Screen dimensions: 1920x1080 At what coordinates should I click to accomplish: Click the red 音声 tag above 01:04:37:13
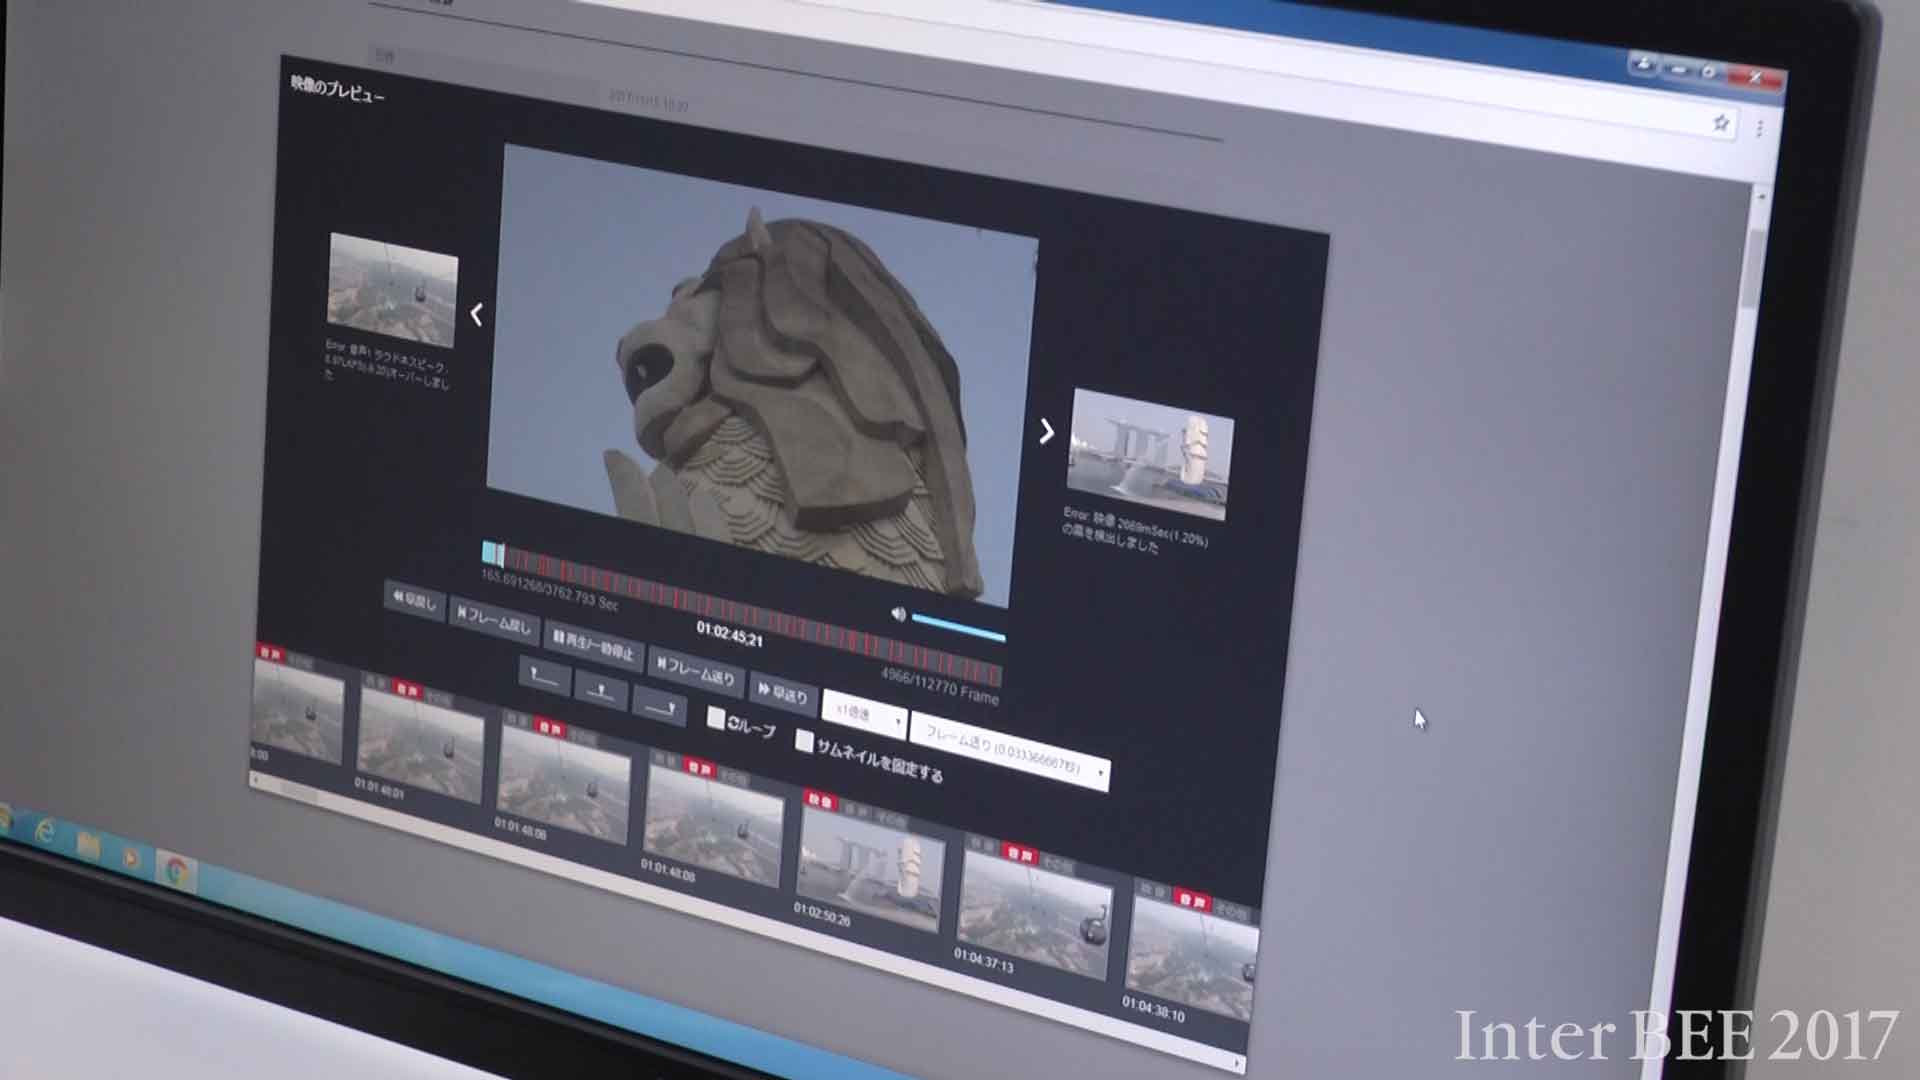coord(1018,853)
